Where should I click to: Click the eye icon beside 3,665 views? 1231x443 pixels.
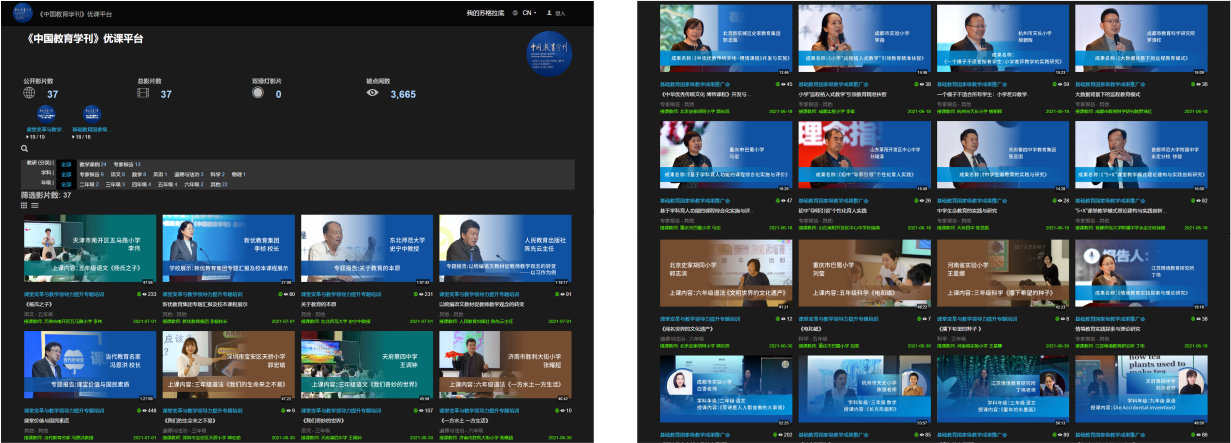(373, 93)
